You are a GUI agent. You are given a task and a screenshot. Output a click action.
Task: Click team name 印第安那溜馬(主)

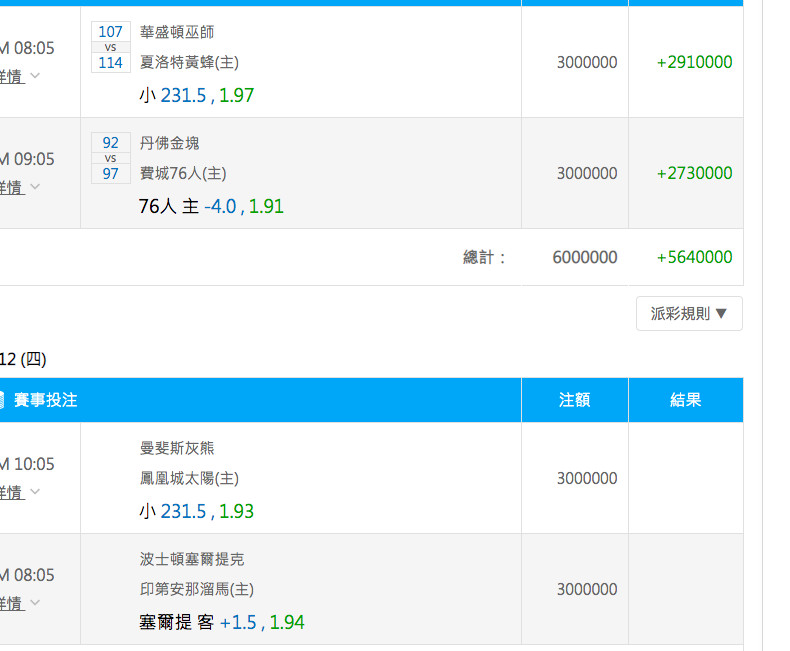197,589
